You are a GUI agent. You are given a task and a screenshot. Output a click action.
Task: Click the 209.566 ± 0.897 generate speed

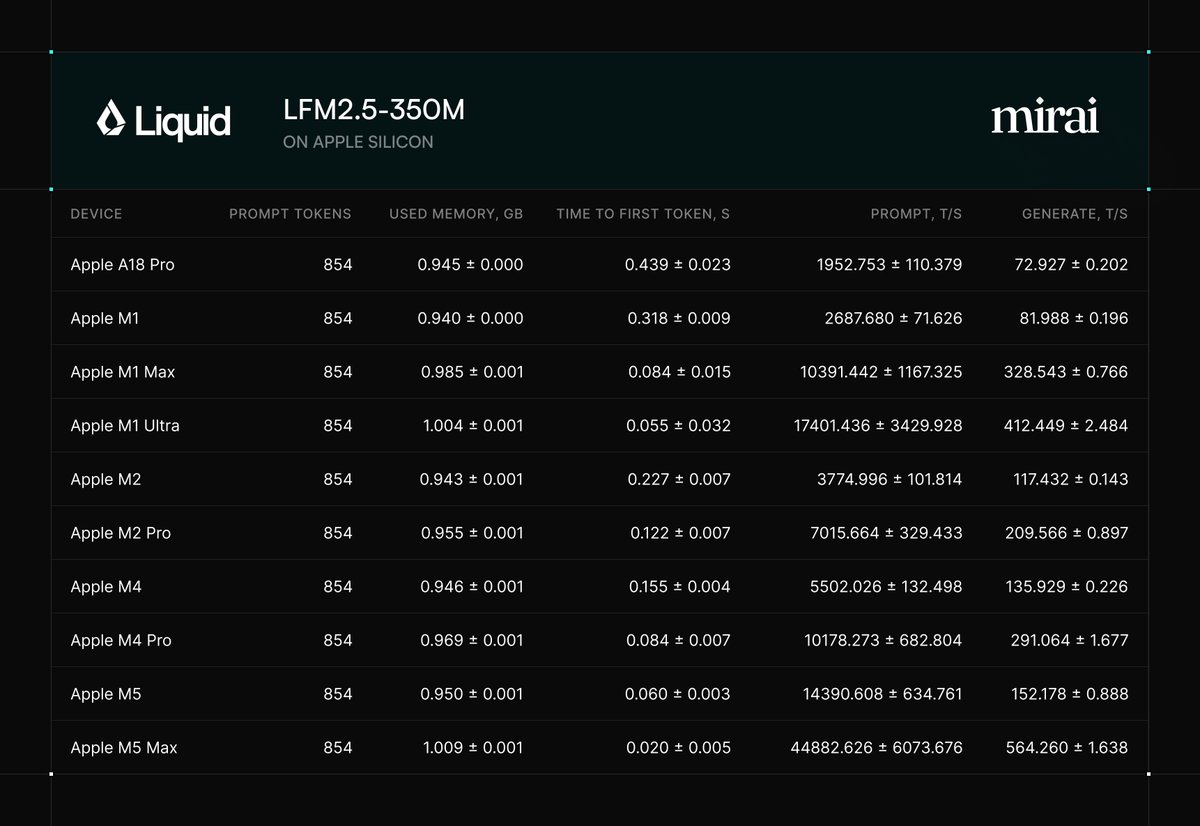1067,533
